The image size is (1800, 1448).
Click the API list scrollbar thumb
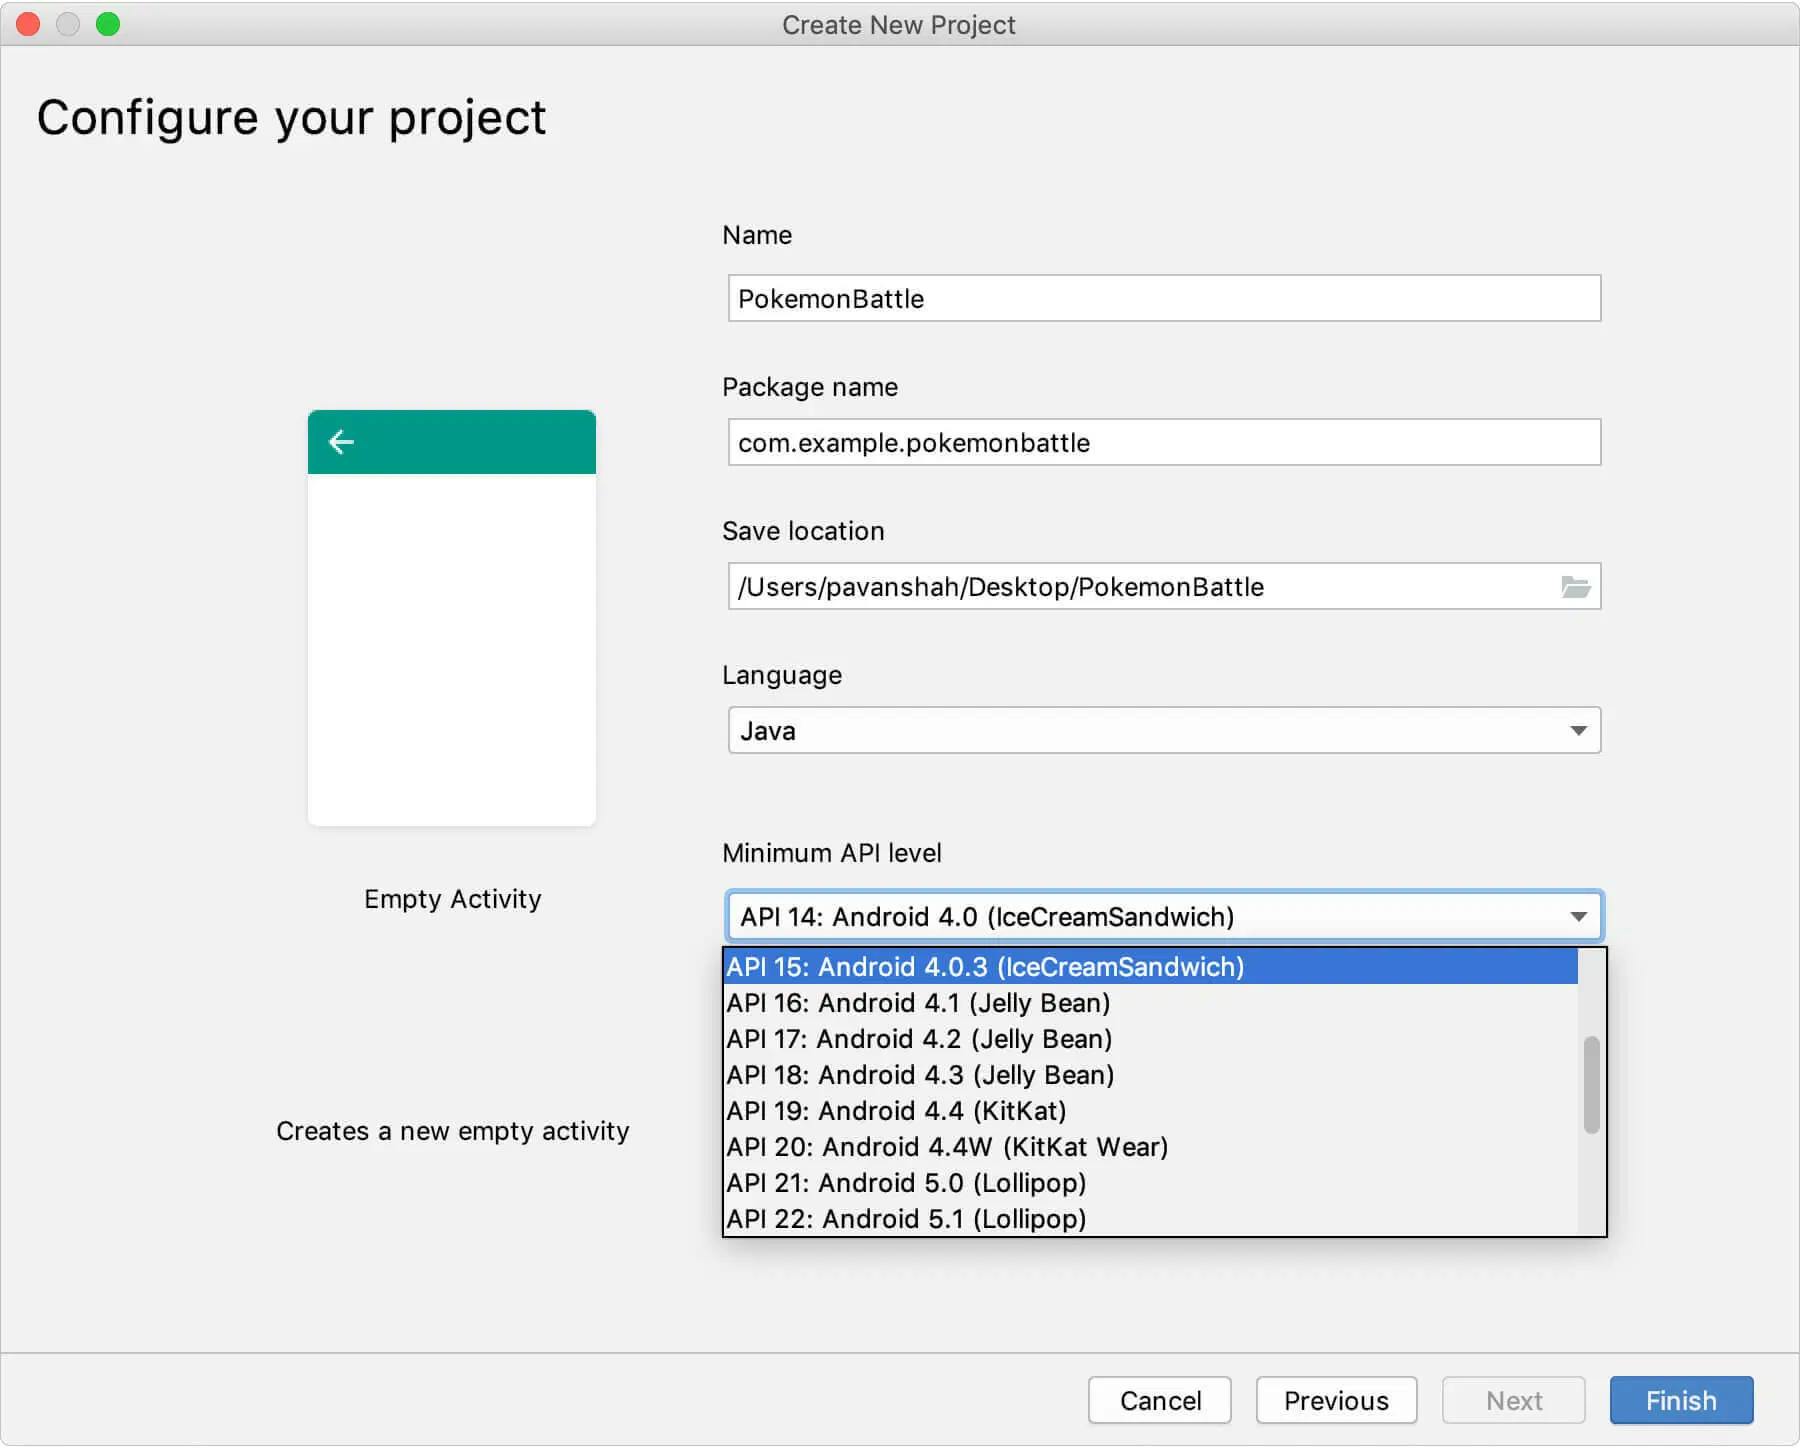click(x=1591, y=1085)
